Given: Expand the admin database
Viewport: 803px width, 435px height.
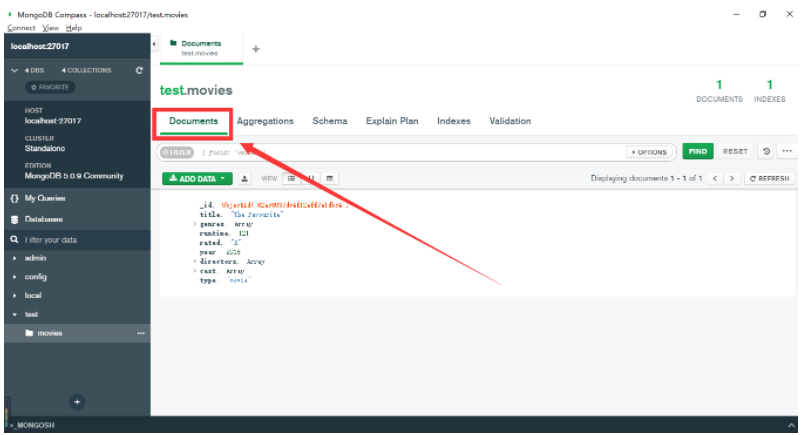Looking at the screenshot, I should tap(14, 258).
